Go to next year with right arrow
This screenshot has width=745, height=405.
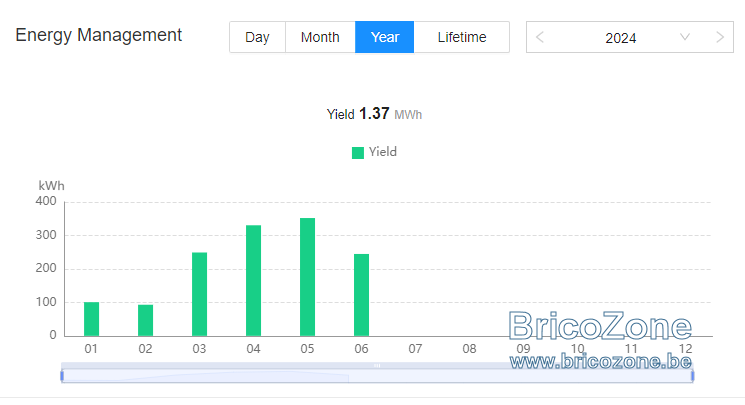pos(720,37)
